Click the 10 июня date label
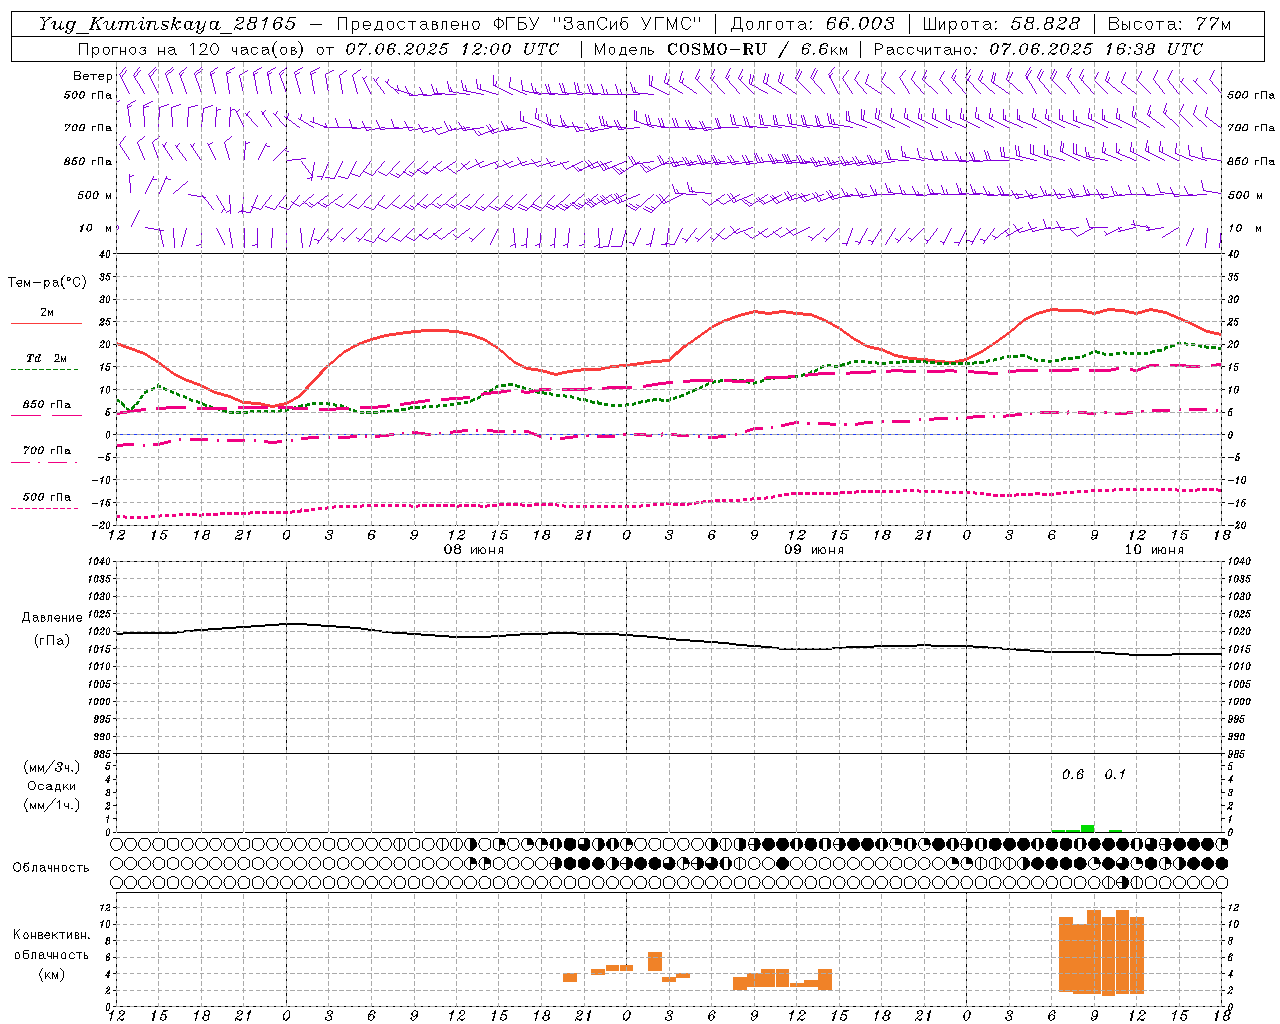Image resolution: width=1280 pixels, height=1024 pixels. click(1154, 550)
